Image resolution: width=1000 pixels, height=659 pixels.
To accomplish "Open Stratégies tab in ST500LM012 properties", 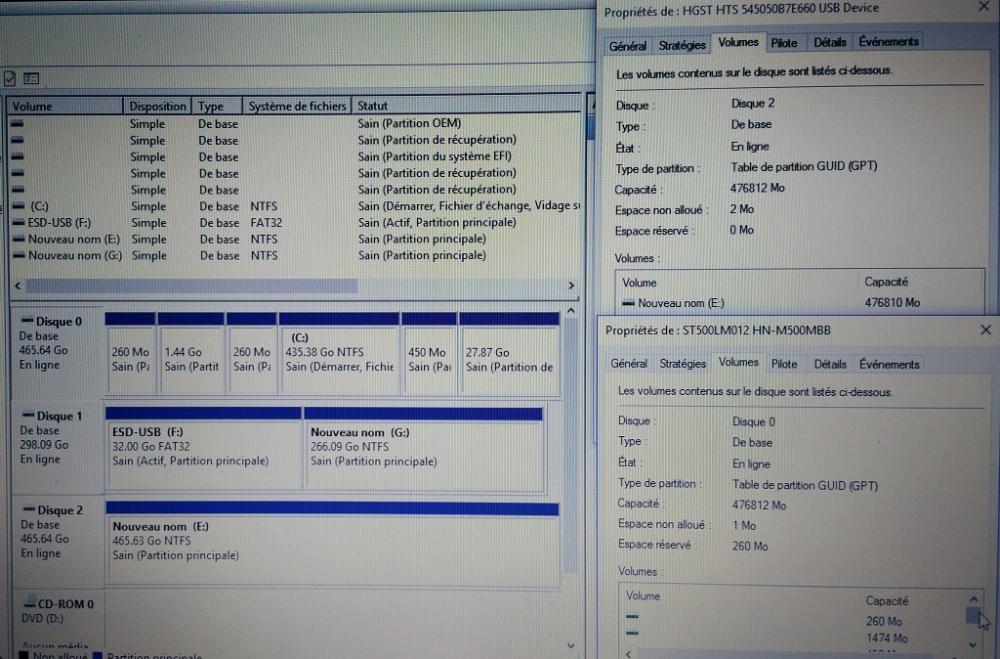I will [x=683, y=364].
